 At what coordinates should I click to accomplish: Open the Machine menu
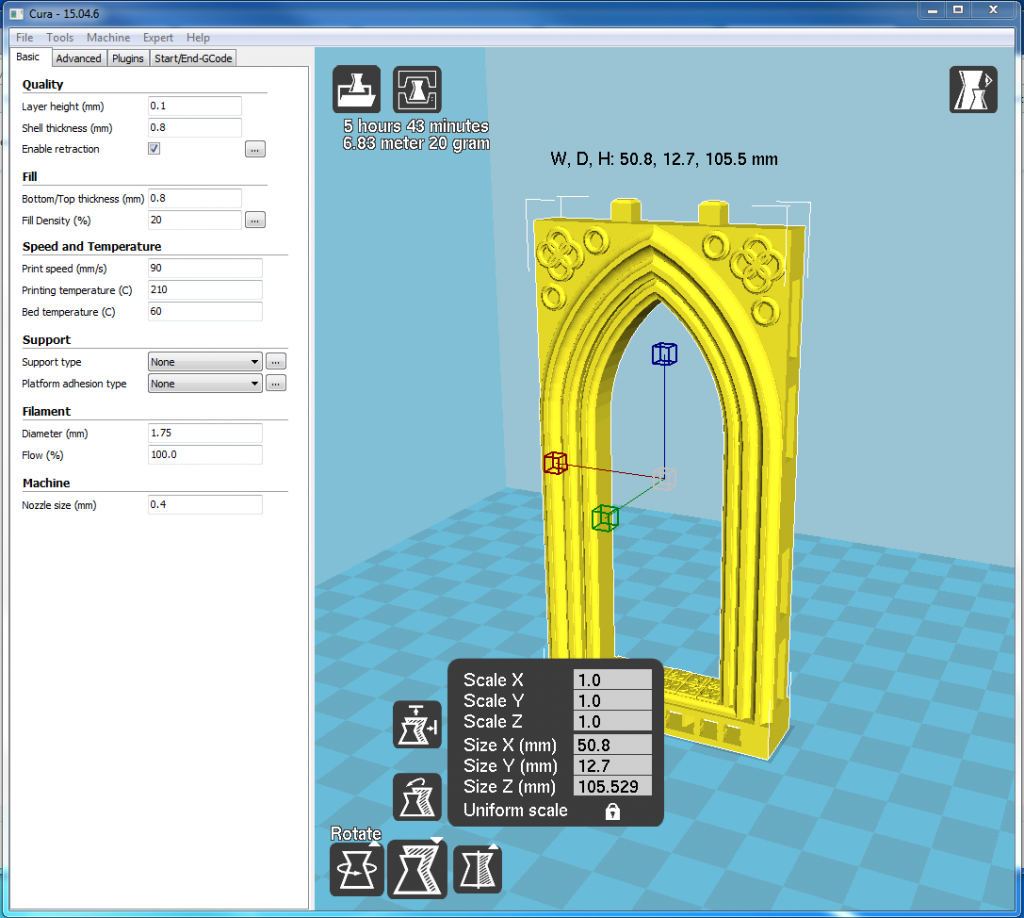coord(108,37)
